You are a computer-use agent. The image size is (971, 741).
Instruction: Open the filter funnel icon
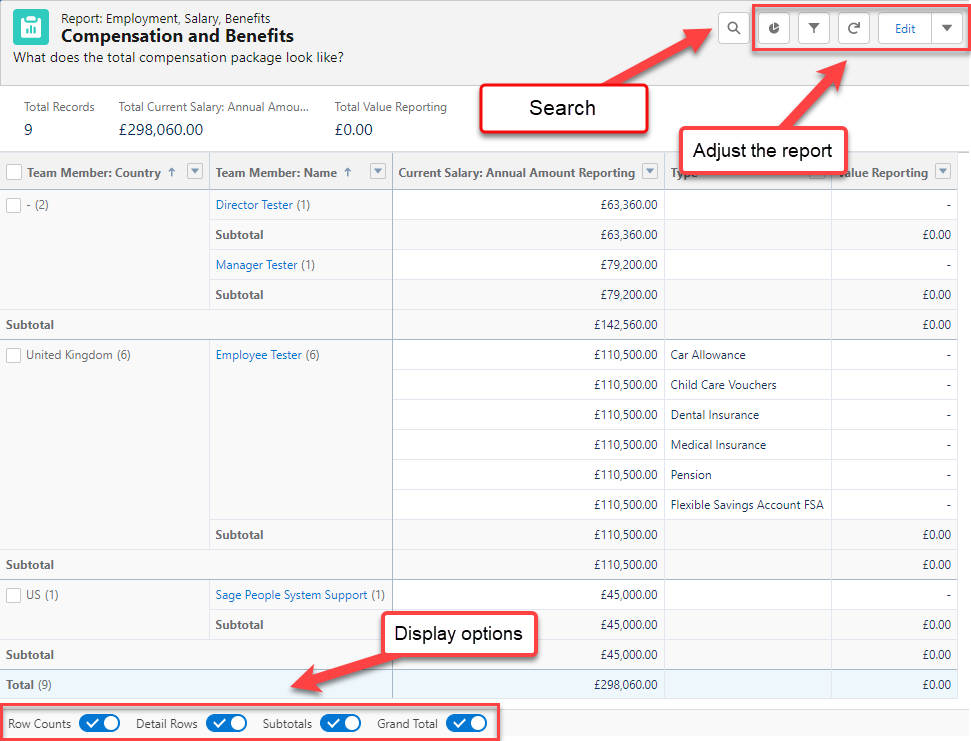pos(814,28)
